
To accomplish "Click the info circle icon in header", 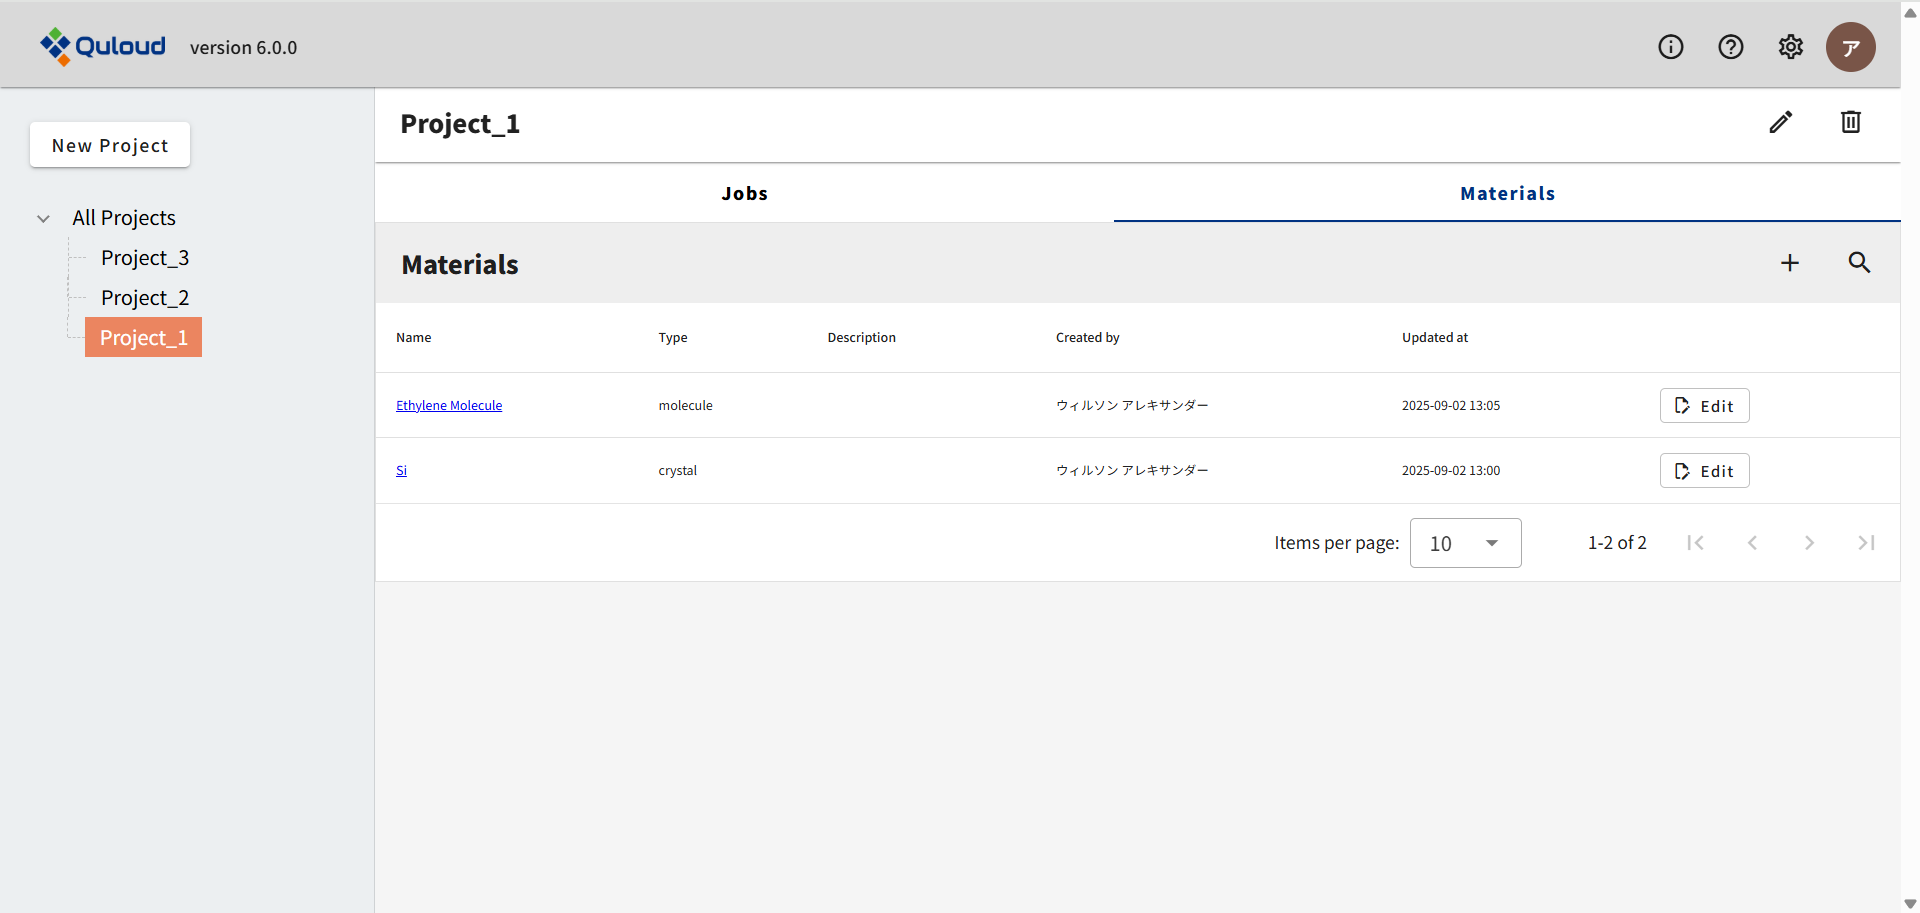I will (1670, 47).
